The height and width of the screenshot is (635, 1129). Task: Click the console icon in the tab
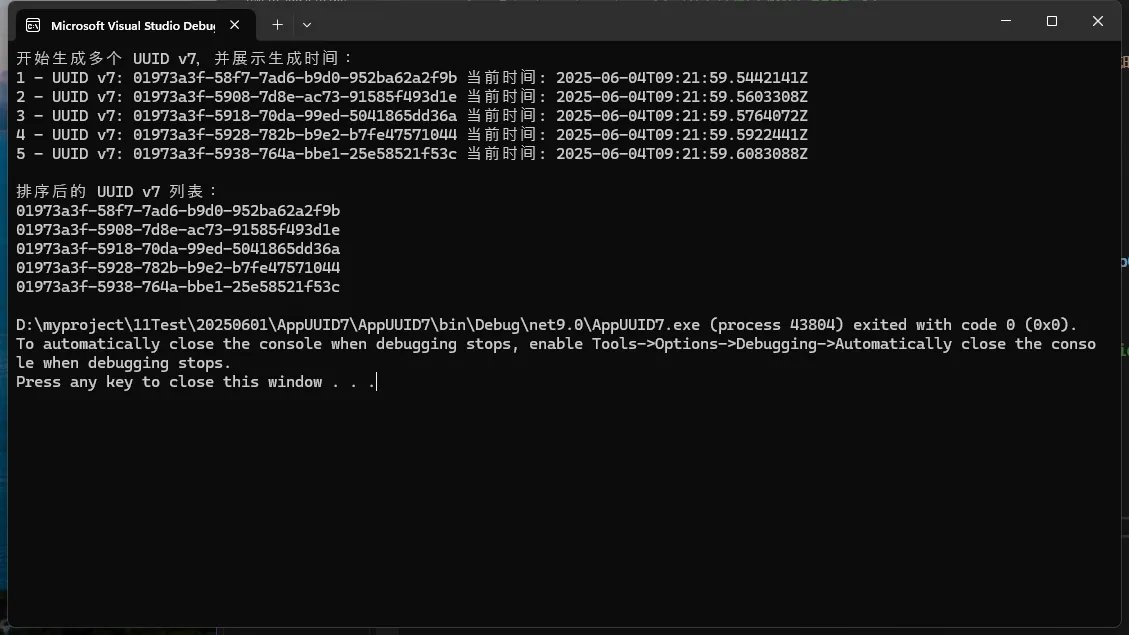[x=33, y=25]
